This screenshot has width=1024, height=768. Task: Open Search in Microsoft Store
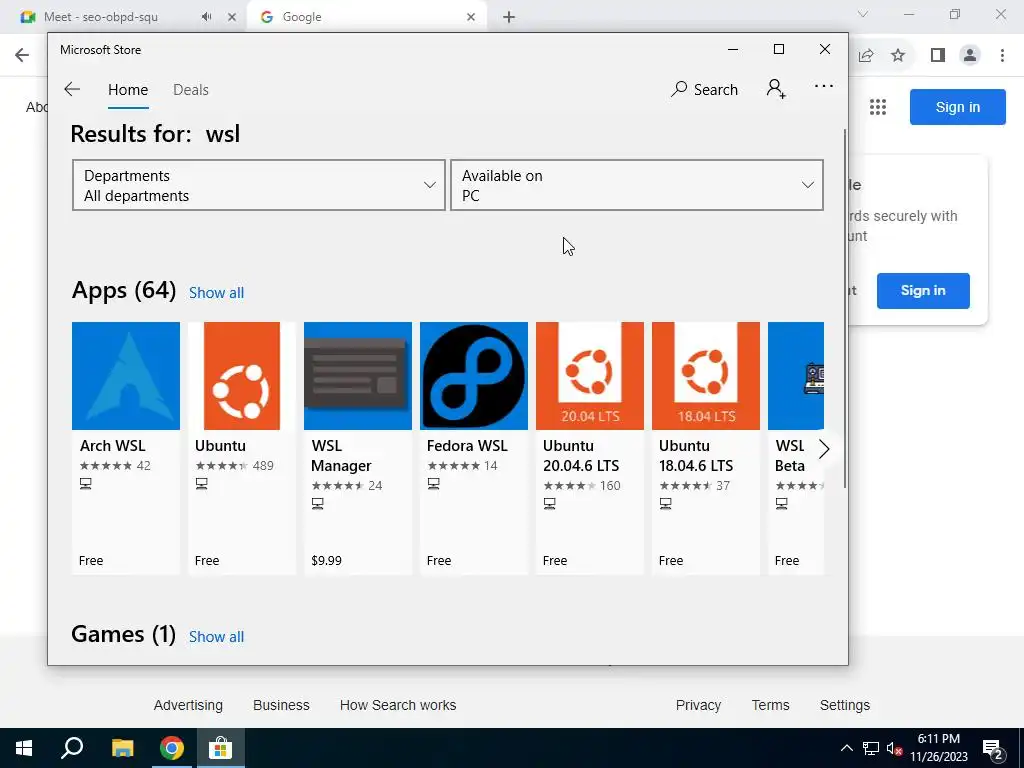(x=704, y=89)
